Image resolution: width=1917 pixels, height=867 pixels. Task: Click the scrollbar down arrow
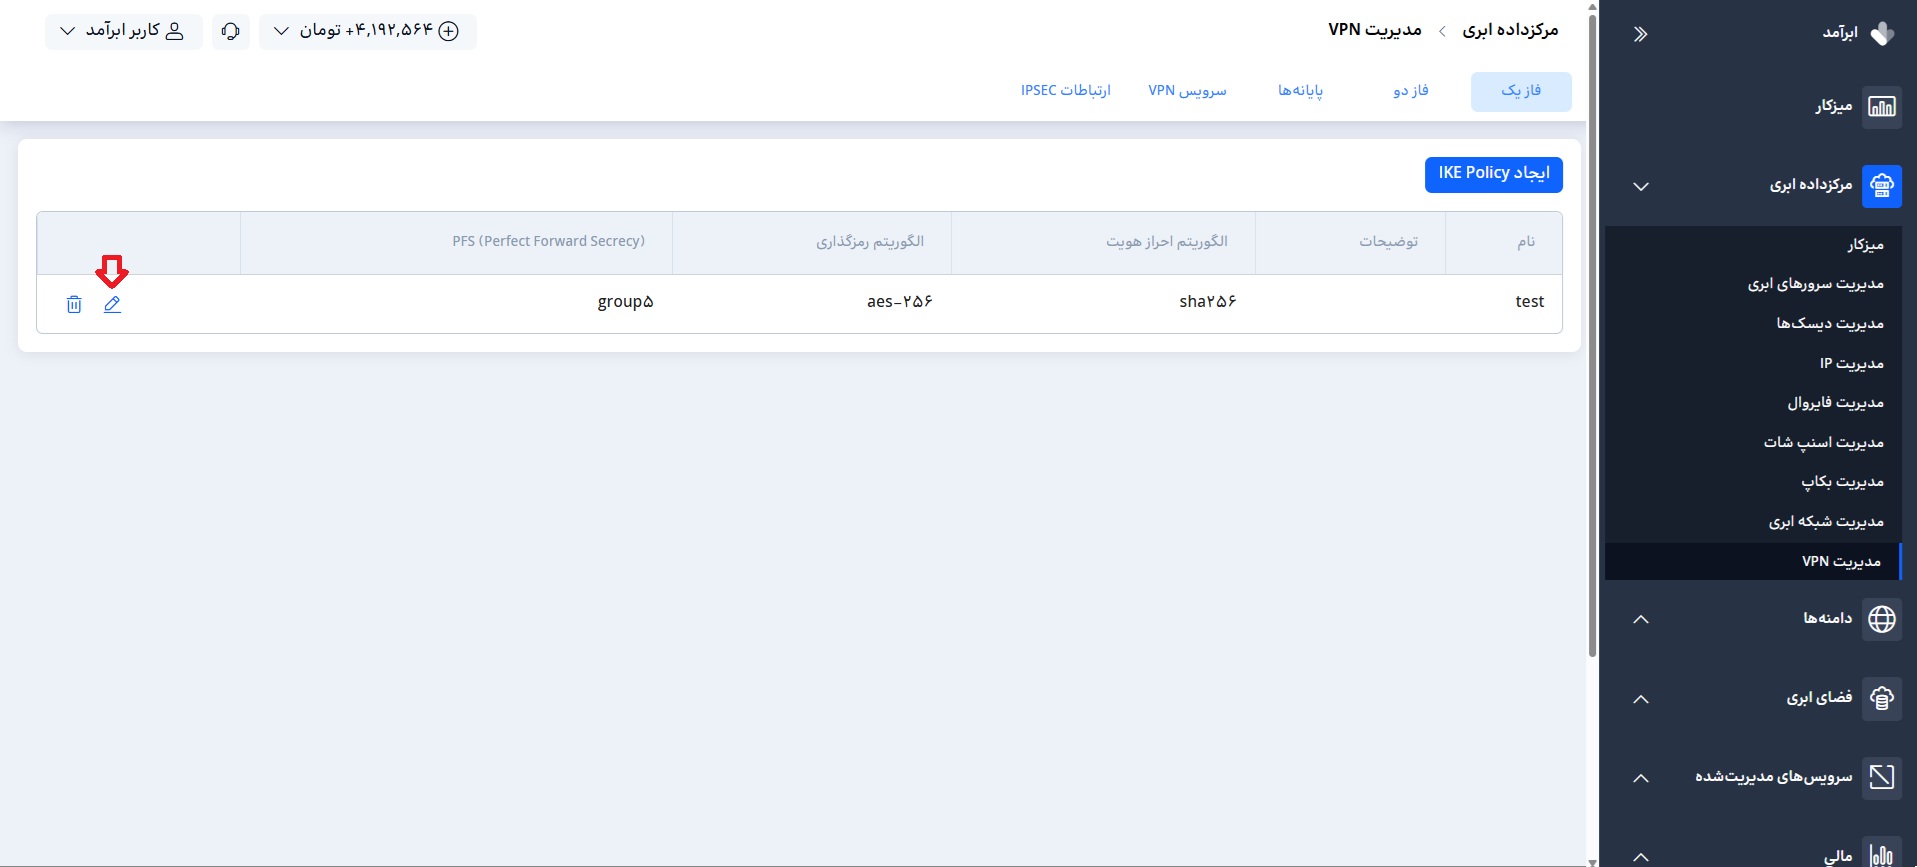[x=1592, y=861]
